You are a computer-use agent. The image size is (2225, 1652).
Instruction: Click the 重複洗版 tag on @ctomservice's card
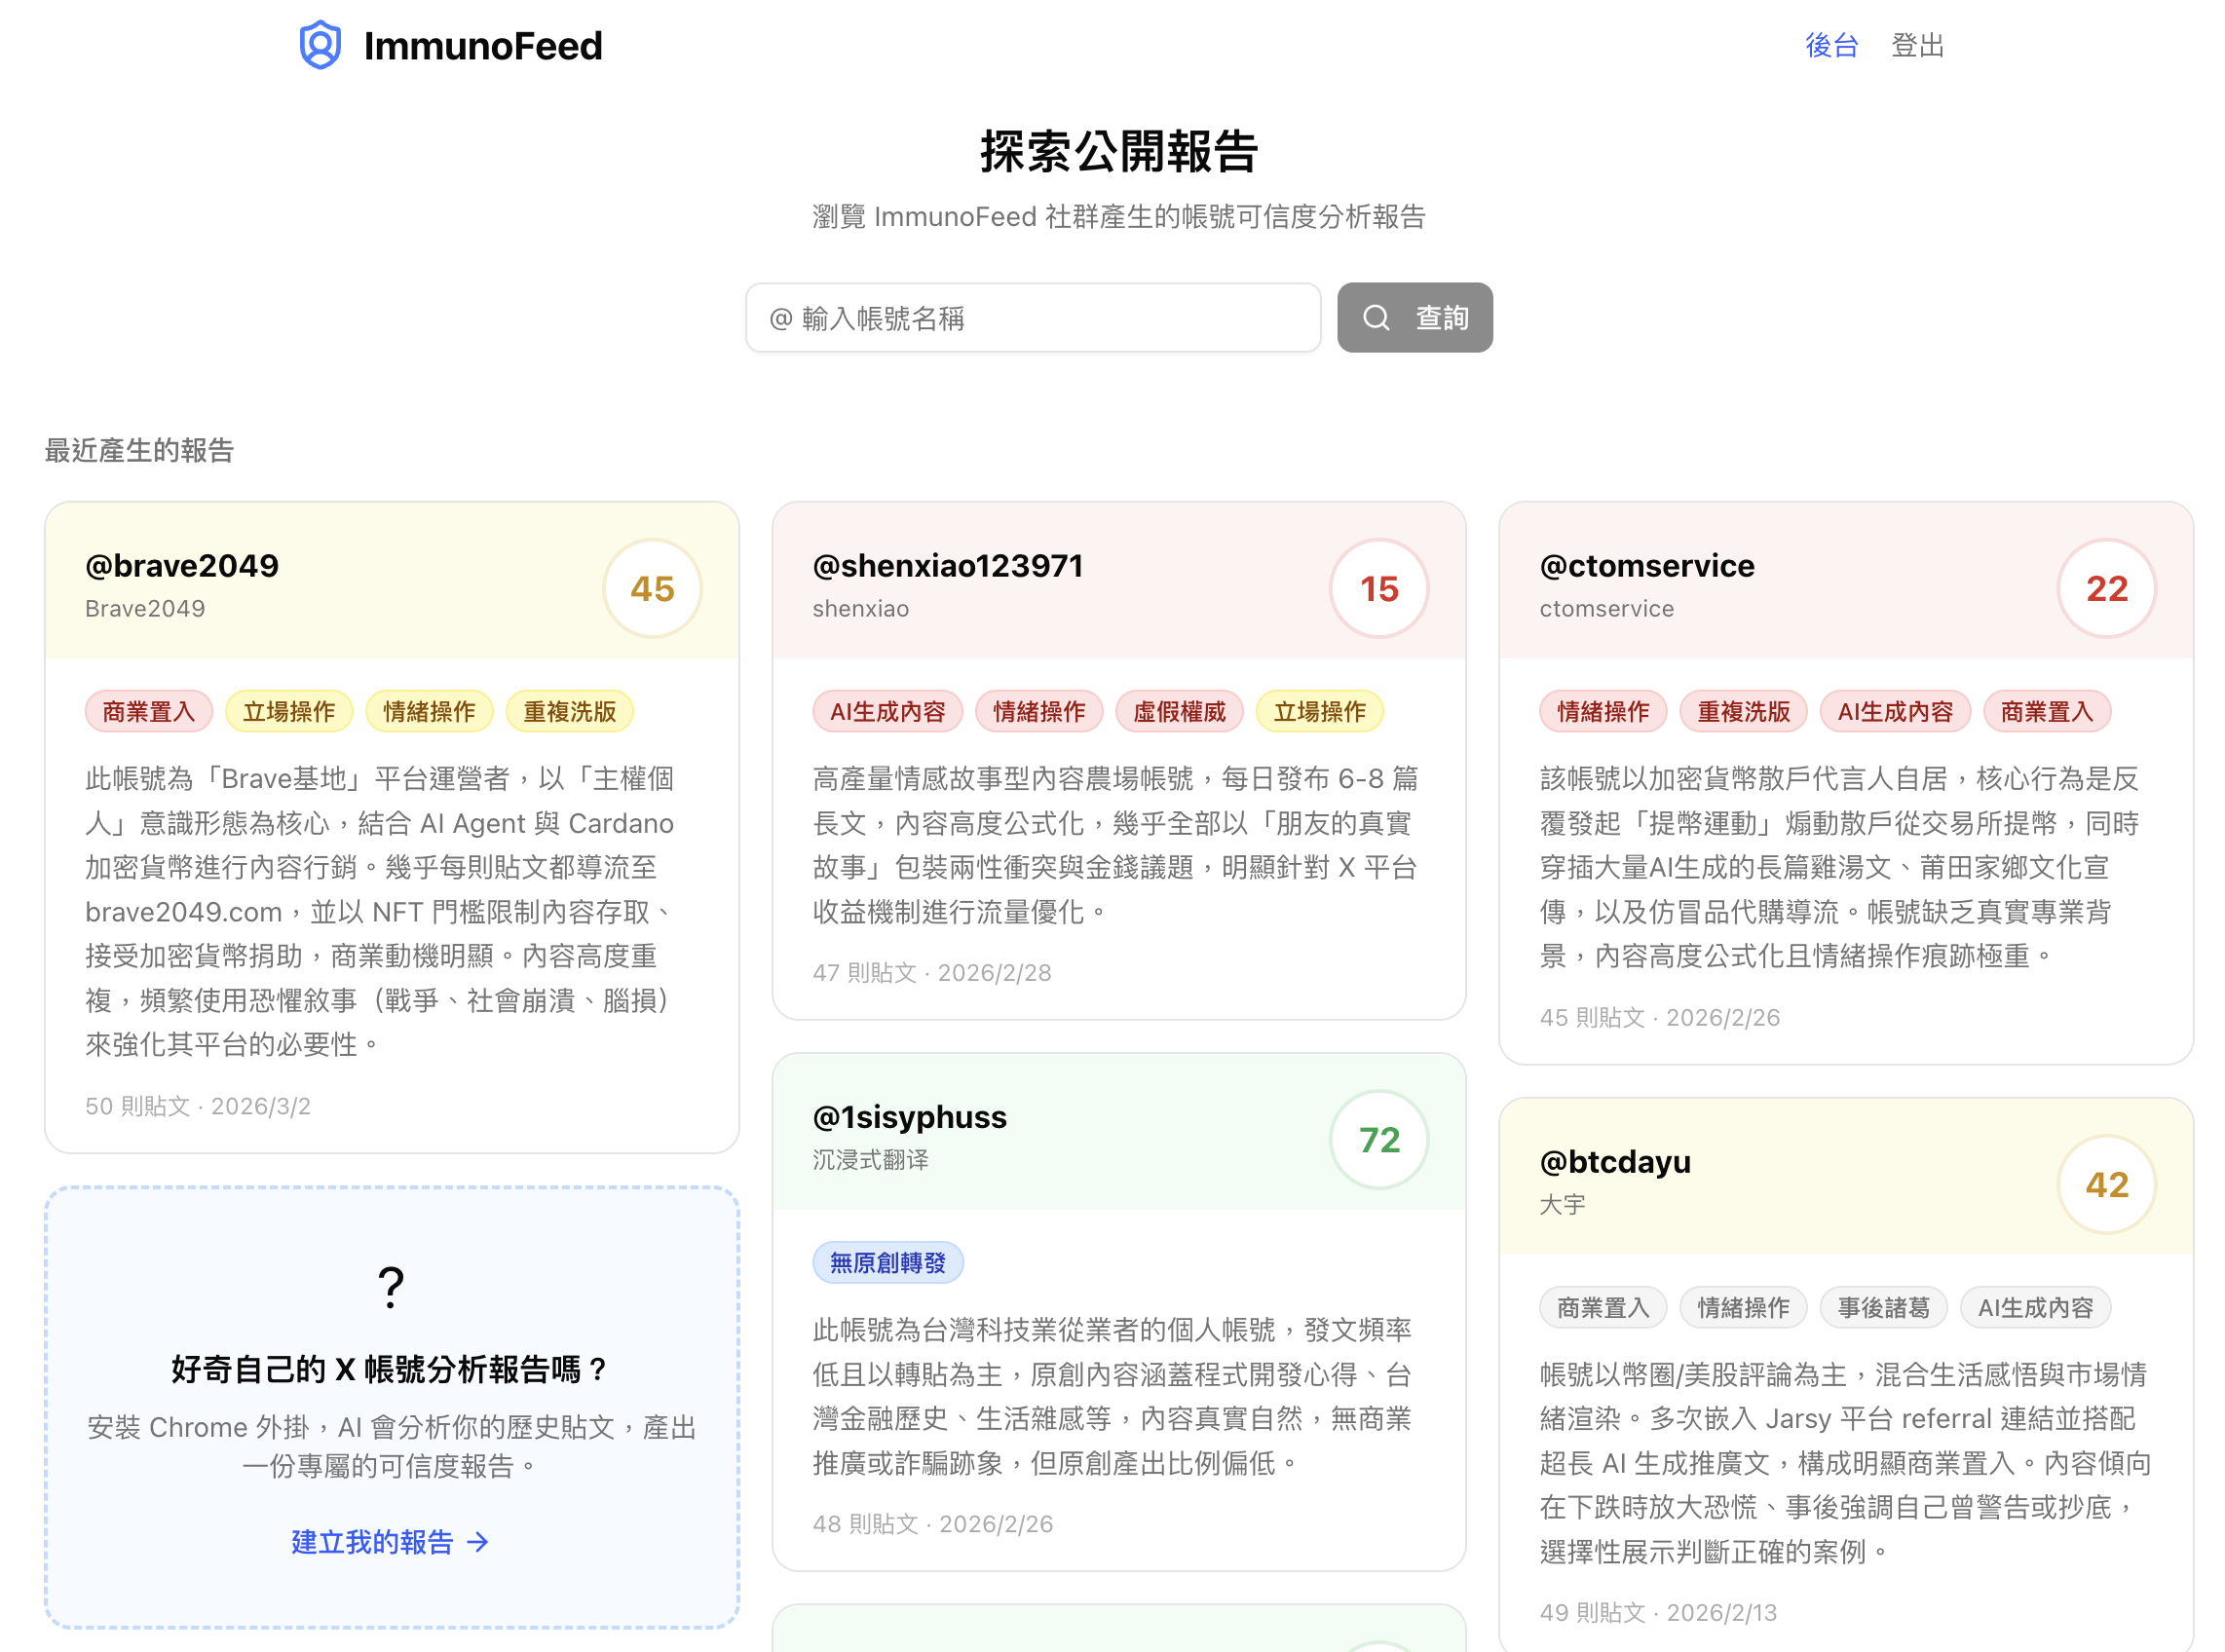pos(1743,710)
